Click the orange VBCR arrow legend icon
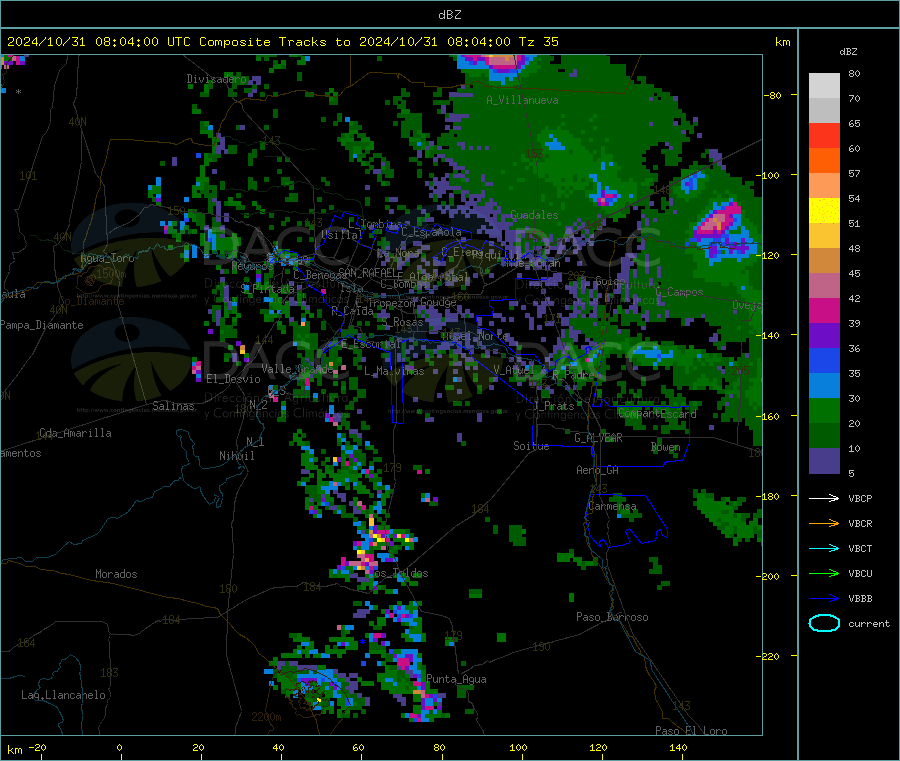This screenshot has height=761, width=900. click(824, 523)
